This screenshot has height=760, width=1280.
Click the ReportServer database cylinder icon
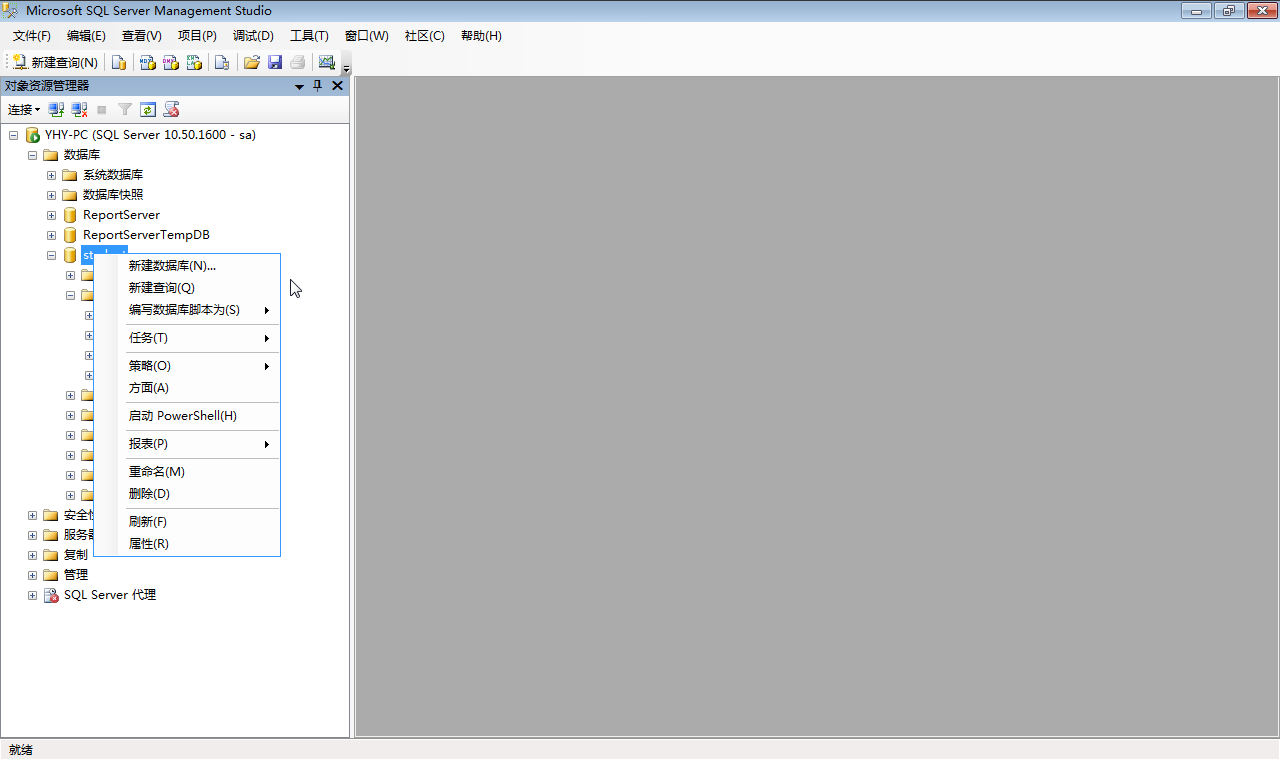coord(70,215)
